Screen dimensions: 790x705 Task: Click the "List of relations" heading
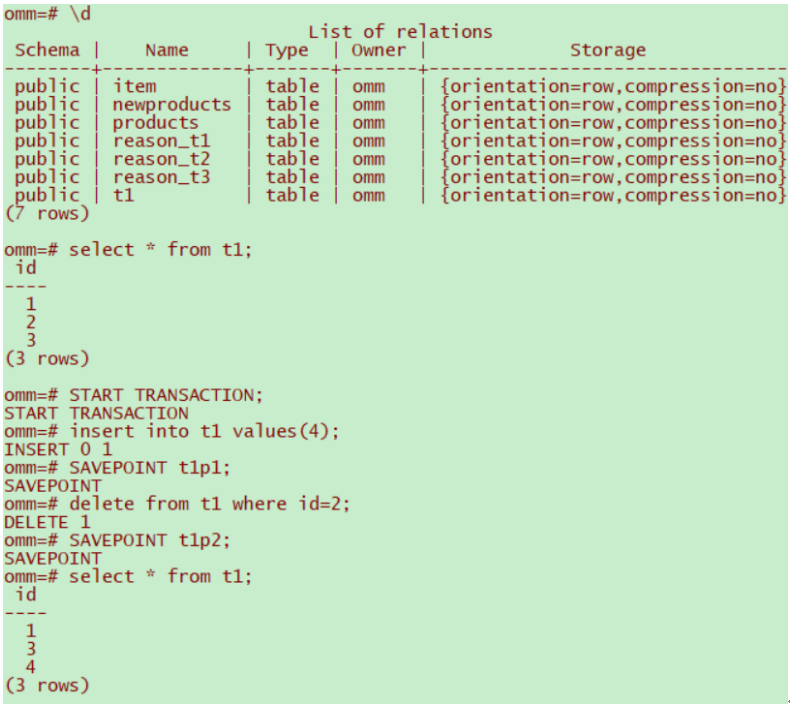pyautogui.click(x=400, y=31)
